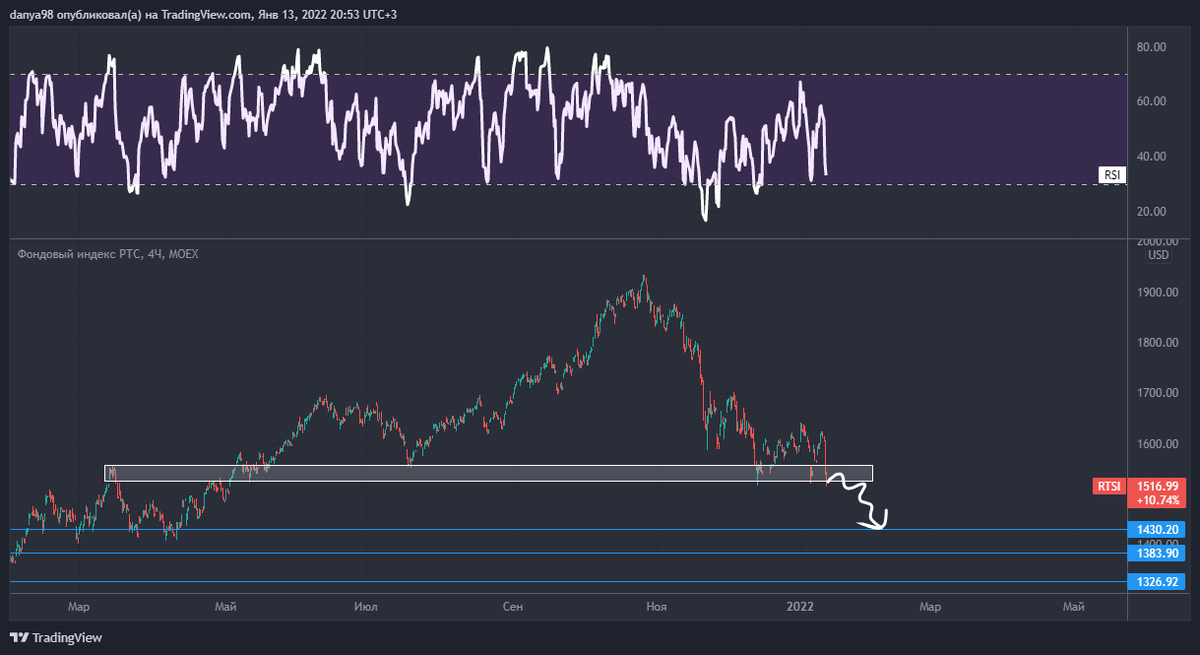
Task: Click the Июл label on time axis
Action: 366,606
